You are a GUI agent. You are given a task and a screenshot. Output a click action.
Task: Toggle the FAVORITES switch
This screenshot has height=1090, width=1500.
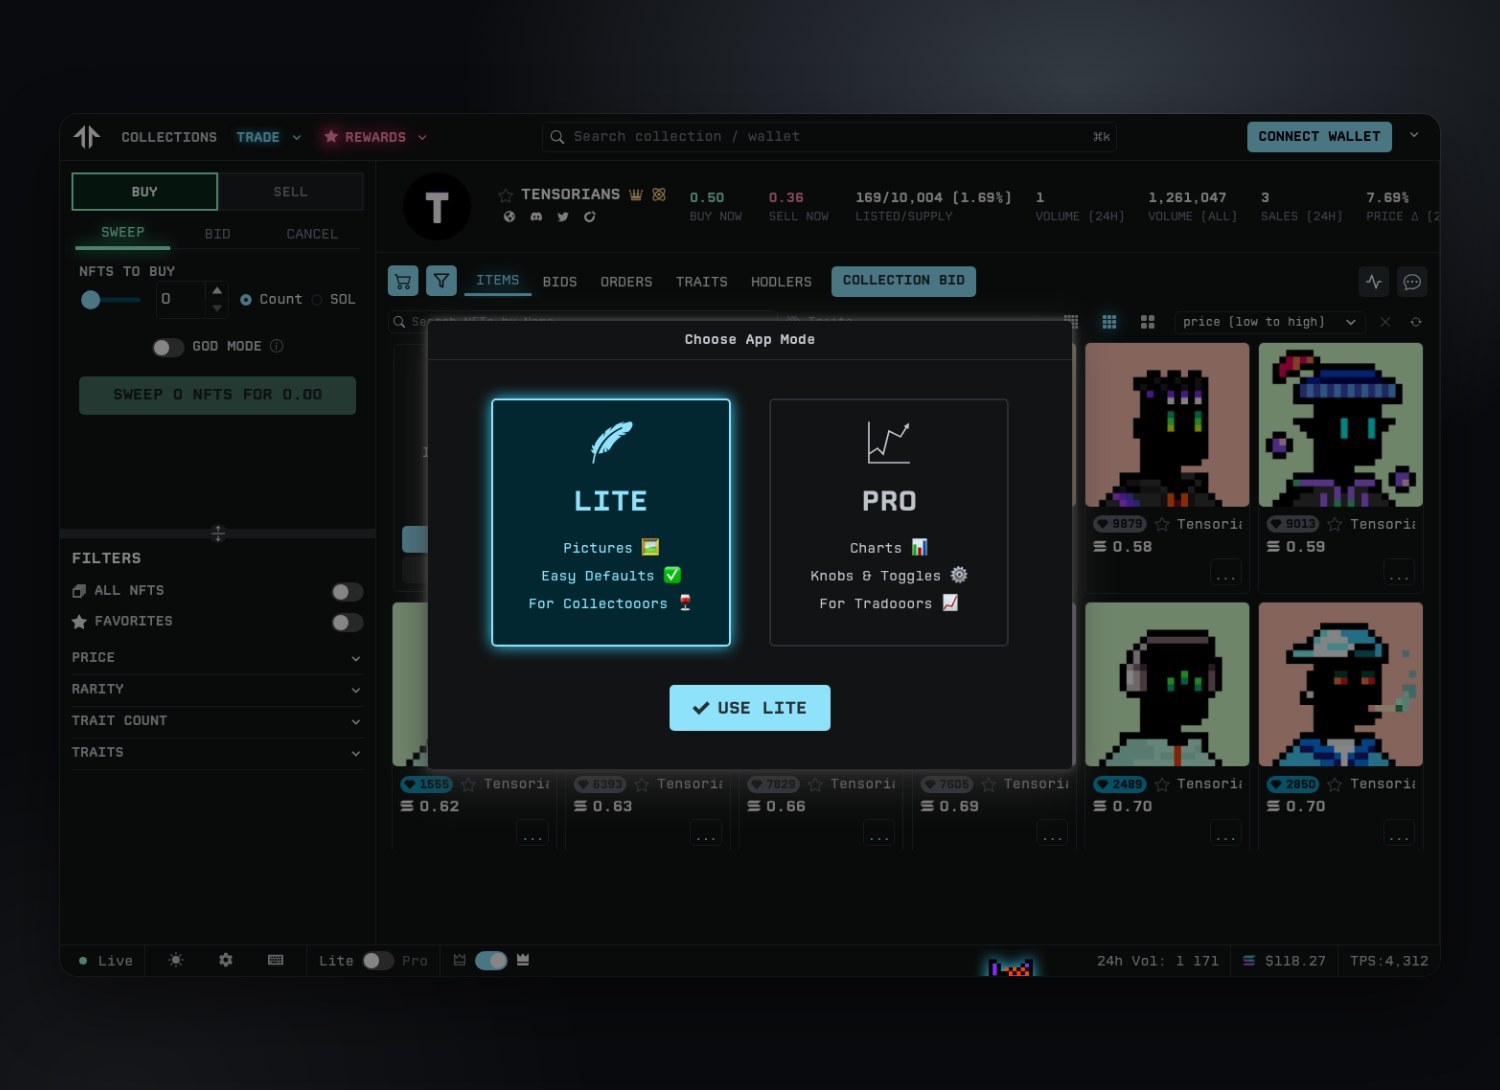347,623
